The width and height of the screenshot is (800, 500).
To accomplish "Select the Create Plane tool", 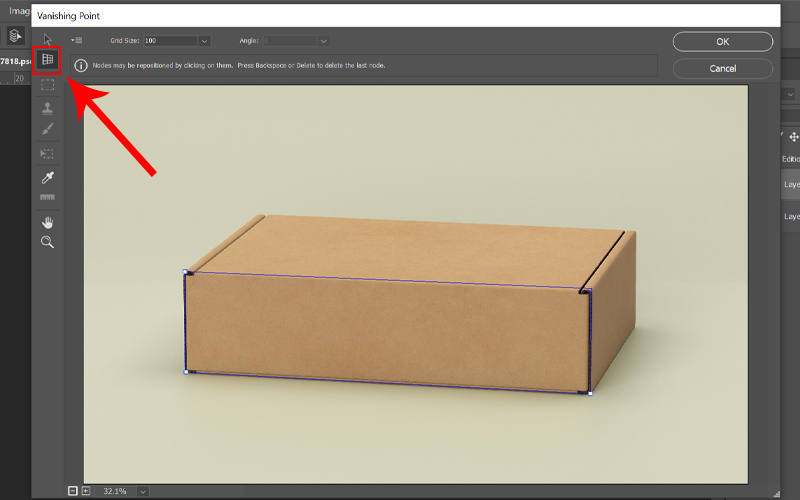I will 47,60.
